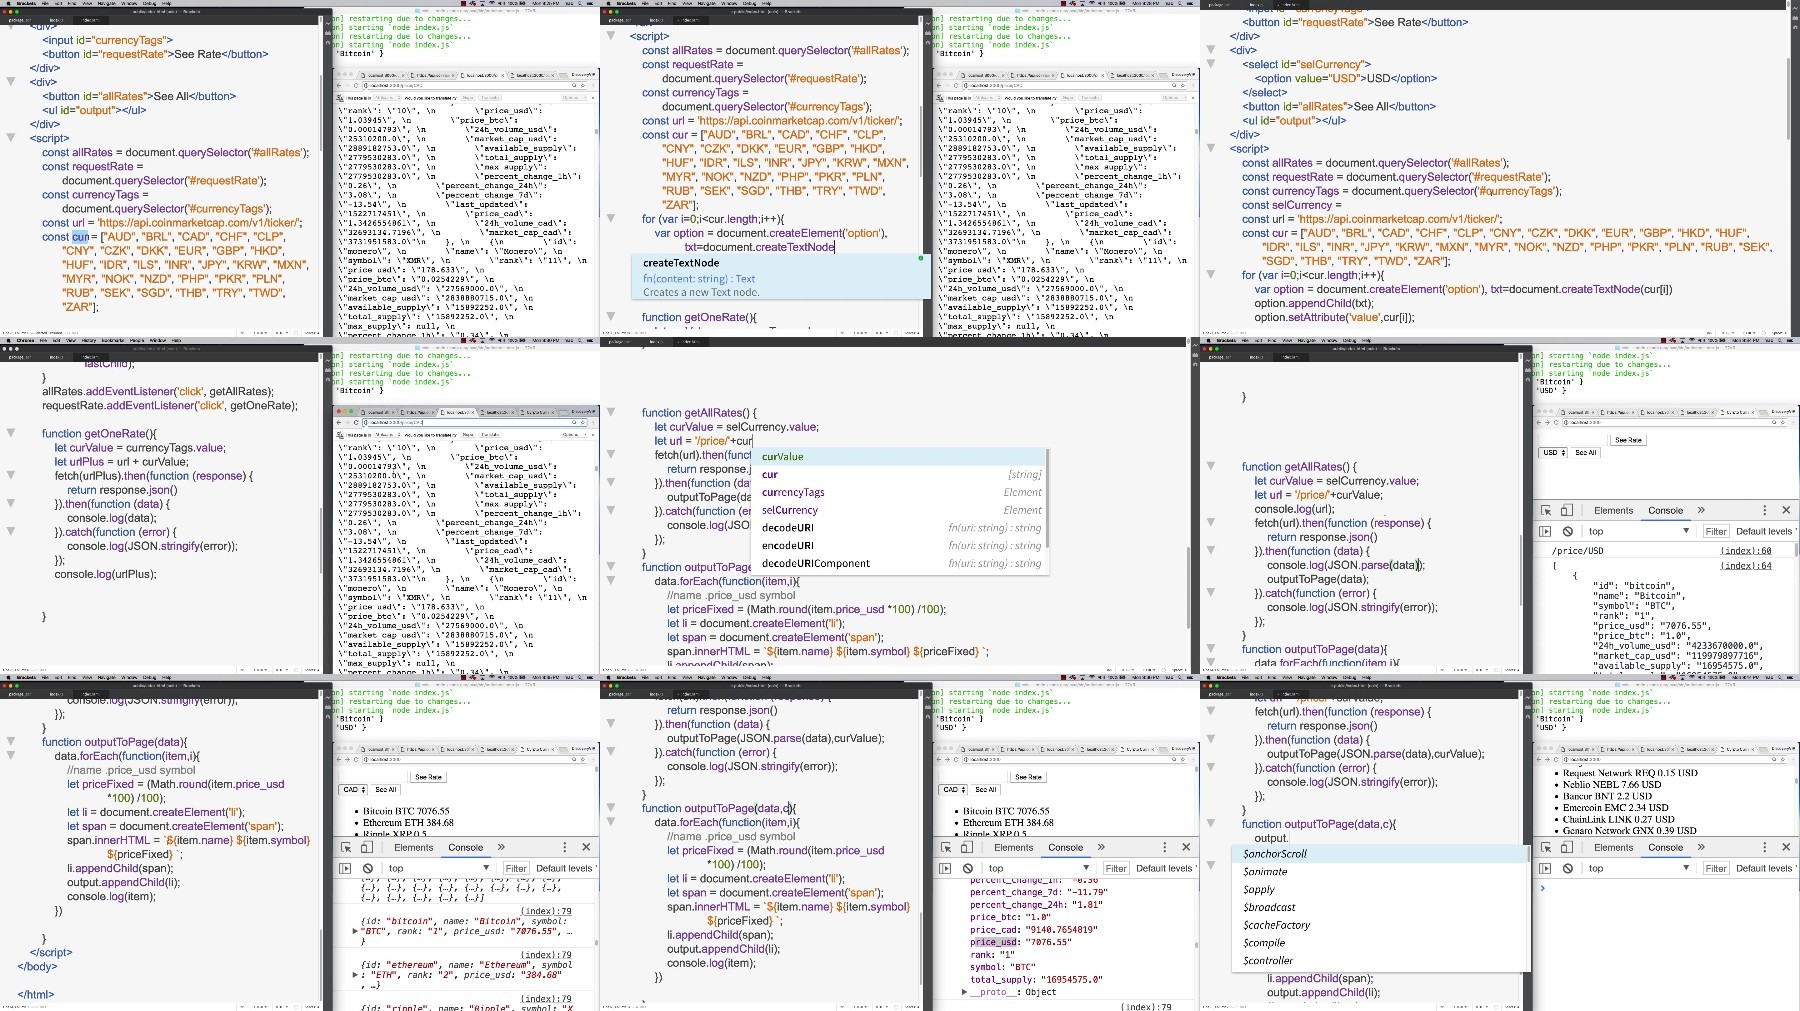Clear the empty console under Request Network list
This screenshot has height=1011, width=1800.
(1568, 868)
